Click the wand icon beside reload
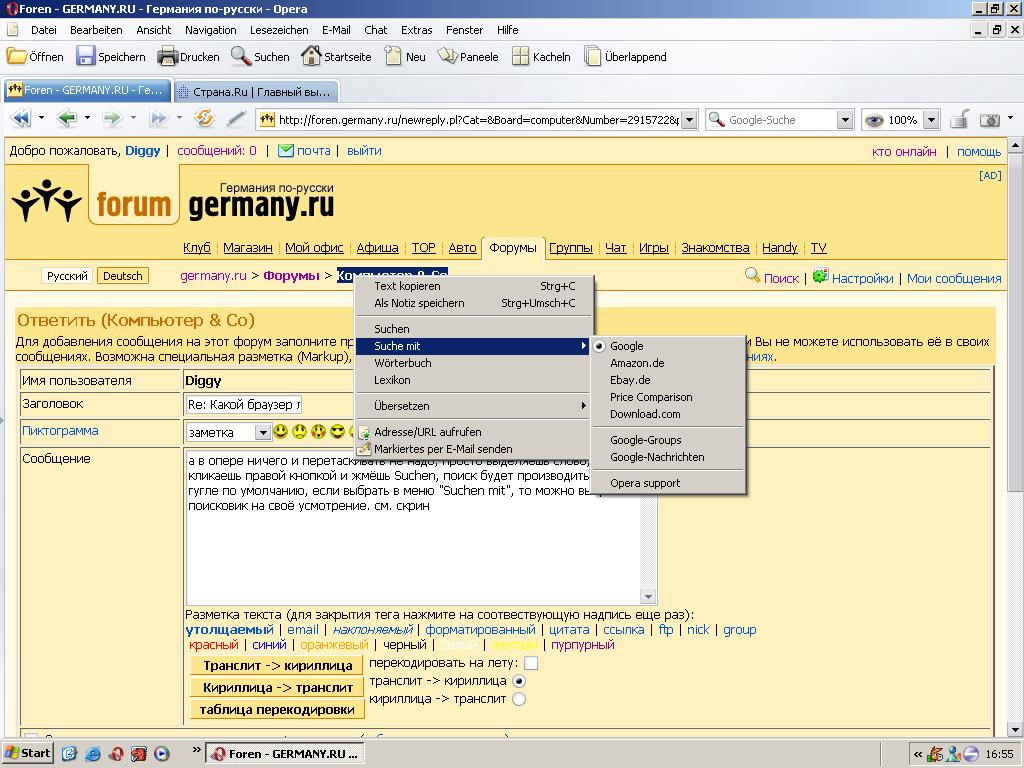 tap(236, 119)
